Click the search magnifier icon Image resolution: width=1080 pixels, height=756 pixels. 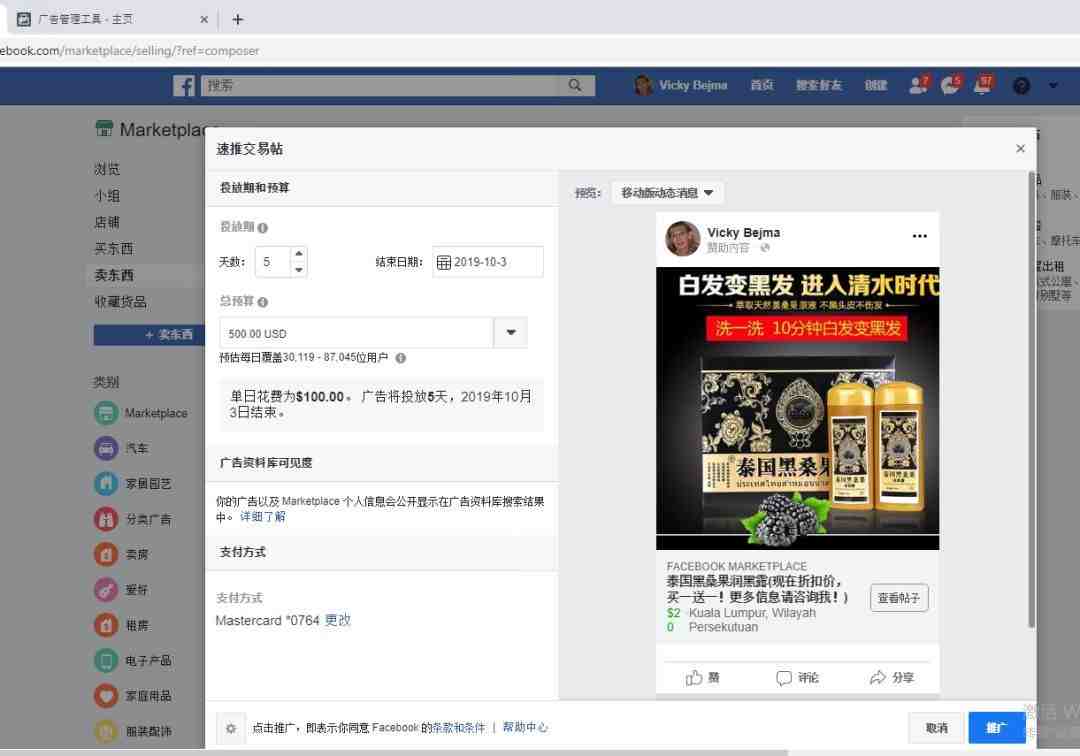pyautogui.click(x=575, y=85)
